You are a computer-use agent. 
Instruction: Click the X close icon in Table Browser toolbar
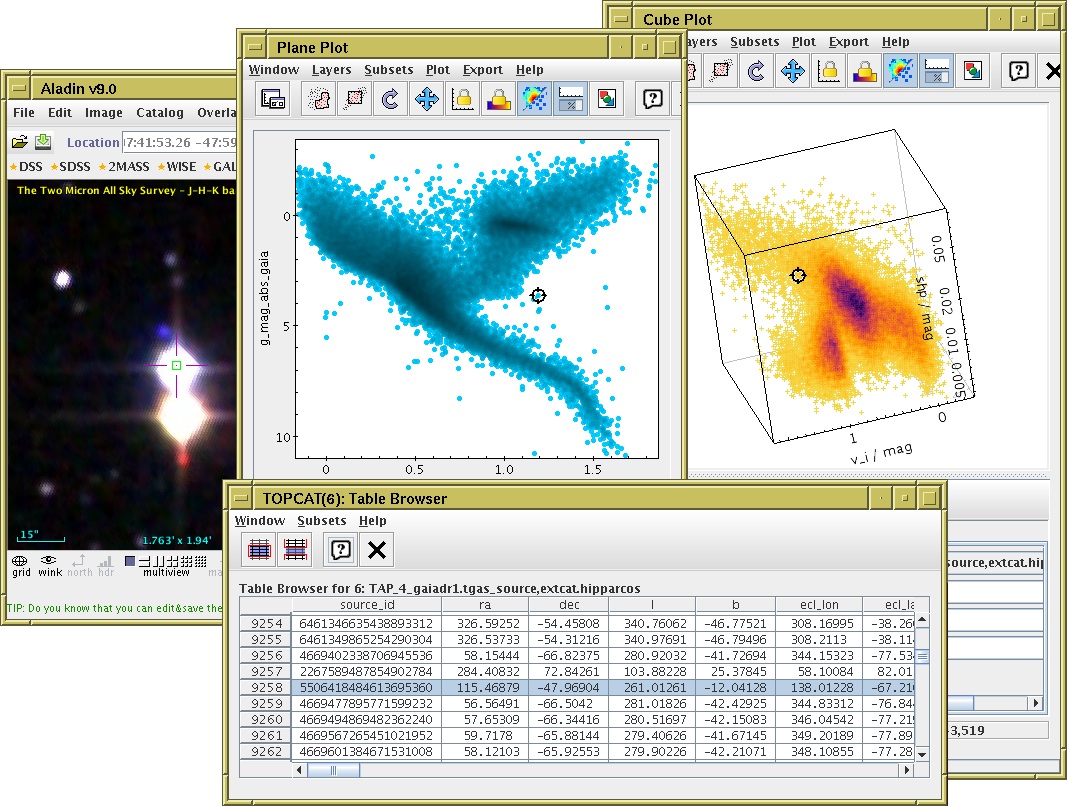point(376,549)
